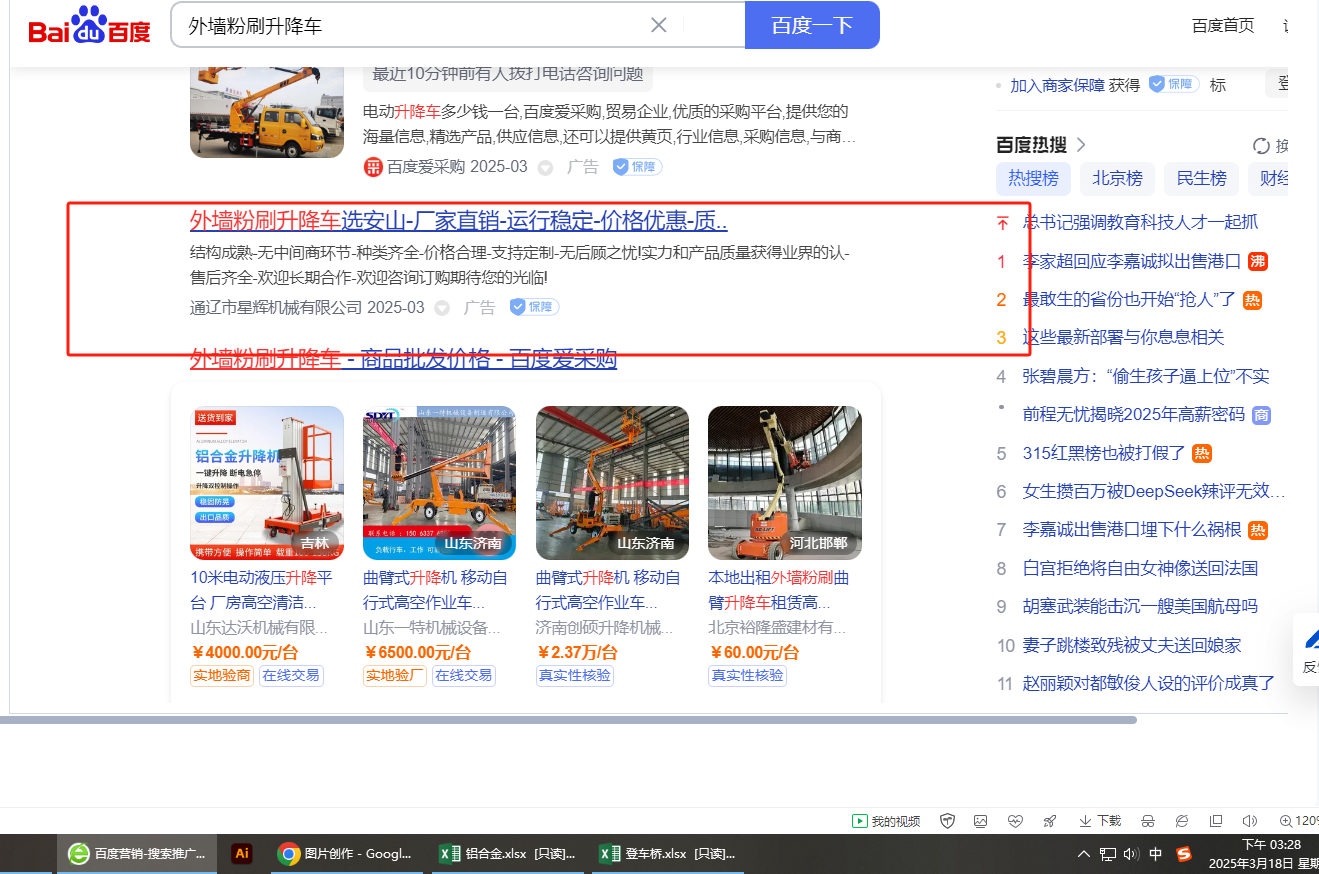1319x874 pixels.
Task: Click 保障 badge beside 通辽市星辉机械有限公司
Action: tap(534, 307)
